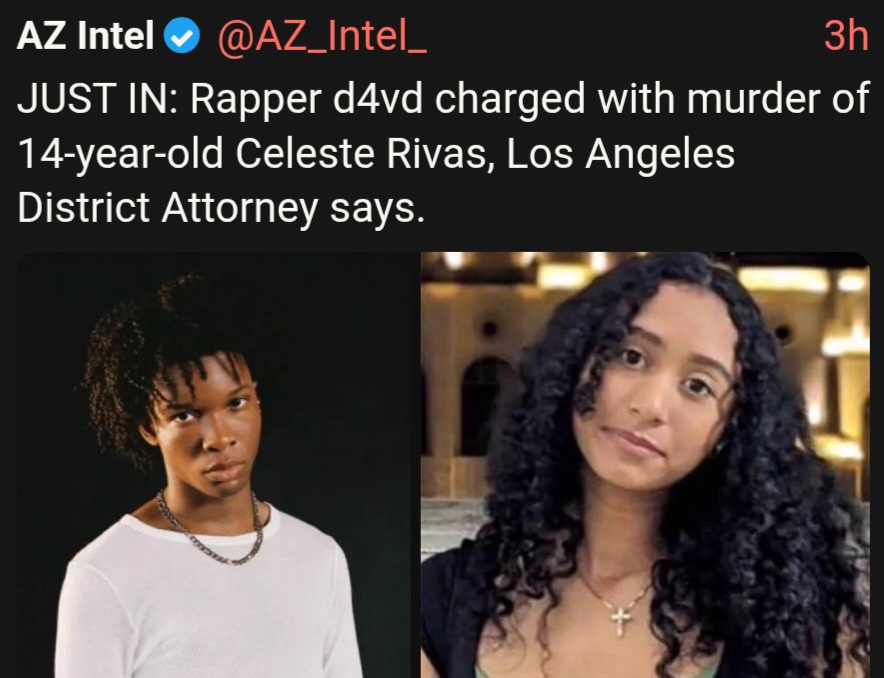Open the right photo of woman with curly hair

646,465
